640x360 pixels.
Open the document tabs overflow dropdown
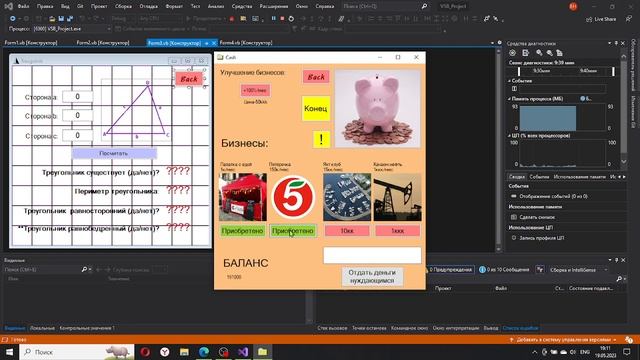[492, 42]
